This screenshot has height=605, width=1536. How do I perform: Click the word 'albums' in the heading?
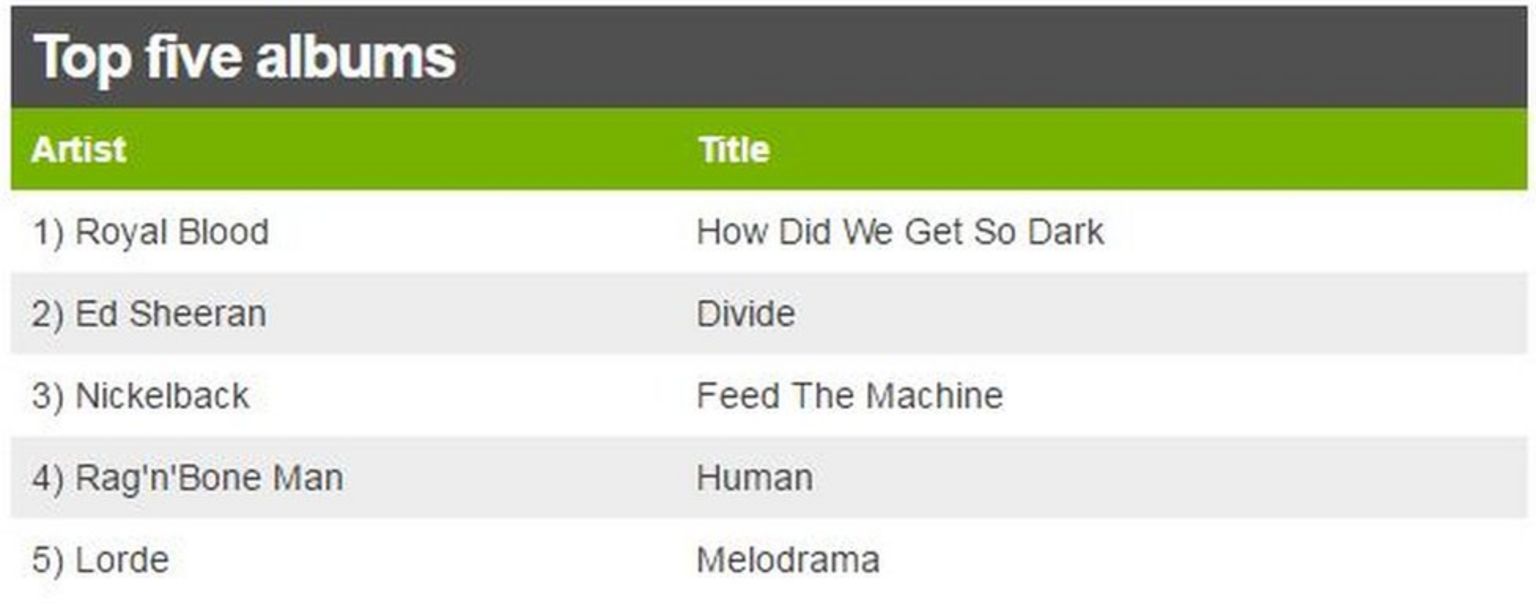[355, 57]
